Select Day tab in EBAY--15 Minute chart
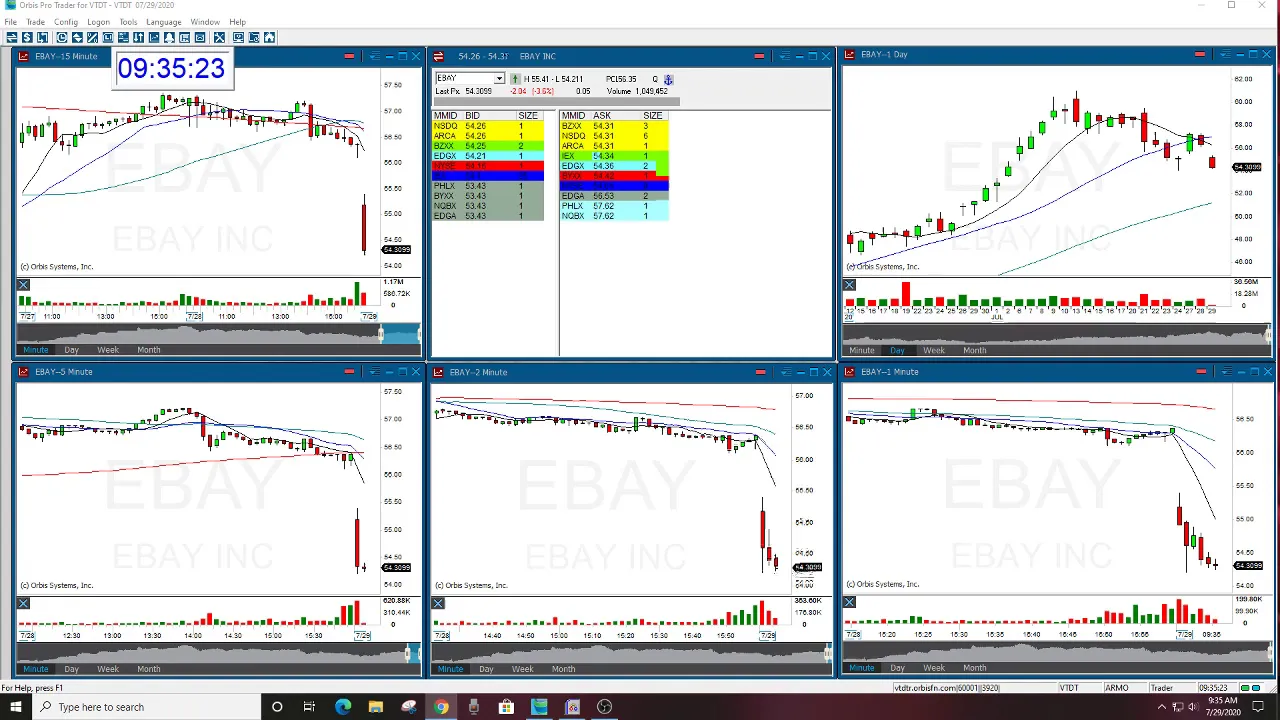The width and height of the screenshot is (1280, 720). (x=71, y=350)
